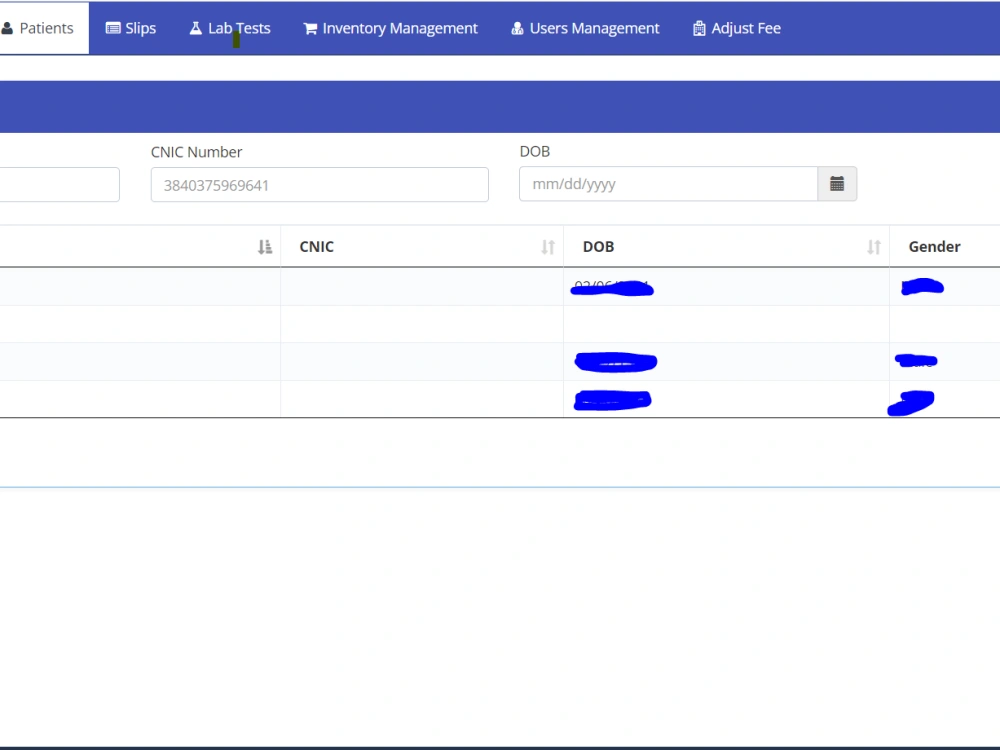Go to Inventory Management tab
The width and height of the screenshot is (1000, 750).
(390, 28)
